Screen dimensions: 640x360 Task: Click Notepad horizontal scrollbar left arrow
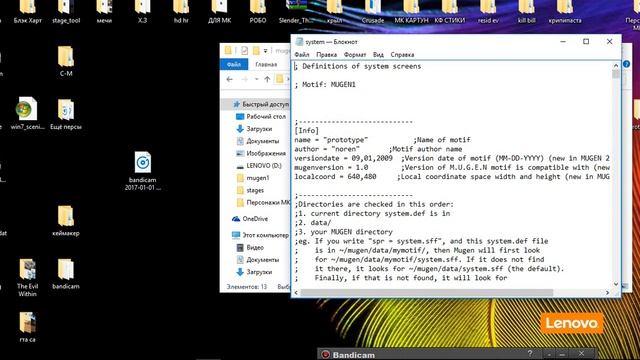(296, 293)
